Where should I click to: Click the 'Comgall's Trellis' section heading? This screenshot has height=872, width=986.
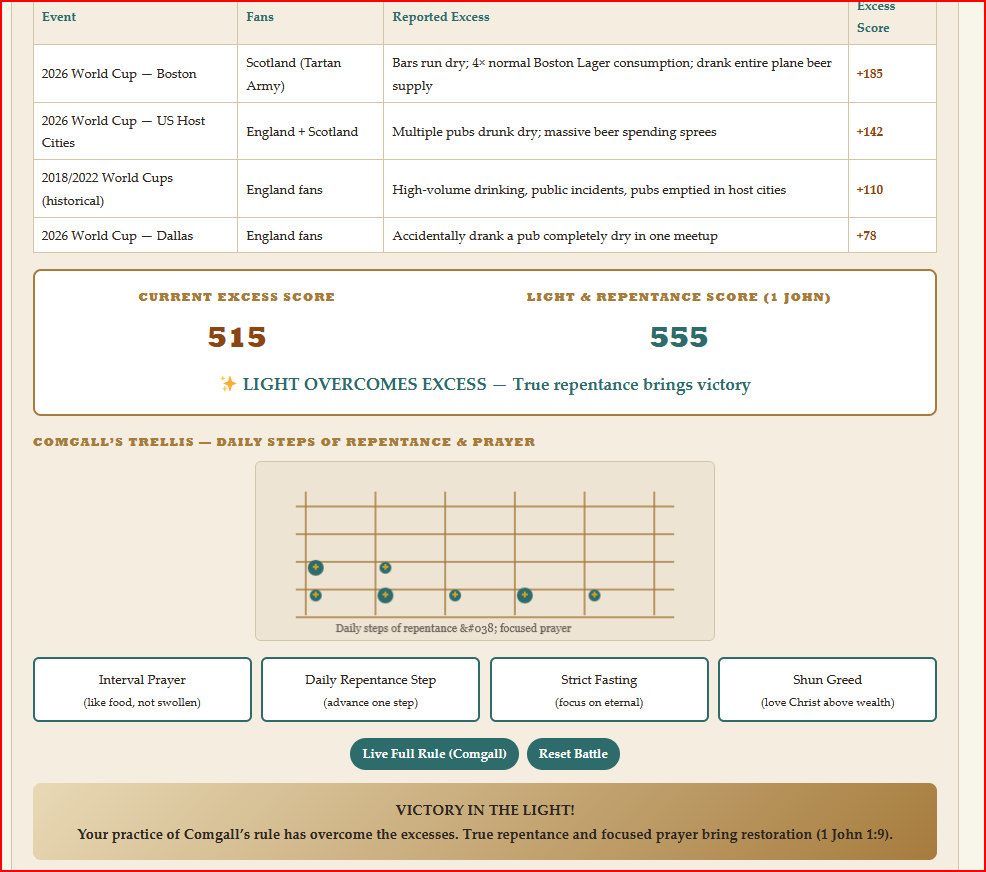click(284, 442)
